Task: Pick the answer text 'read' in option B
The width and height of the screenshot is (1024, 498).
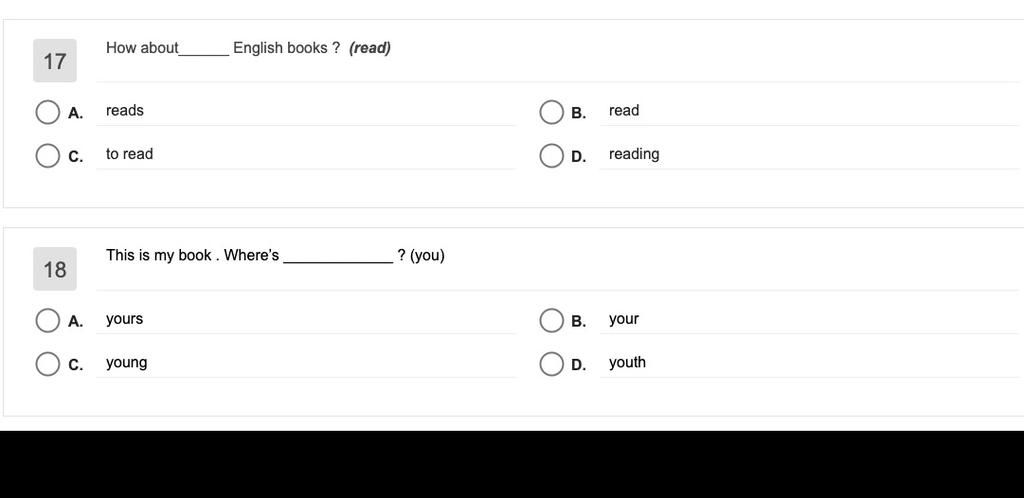Action: (x=624, y=111)
